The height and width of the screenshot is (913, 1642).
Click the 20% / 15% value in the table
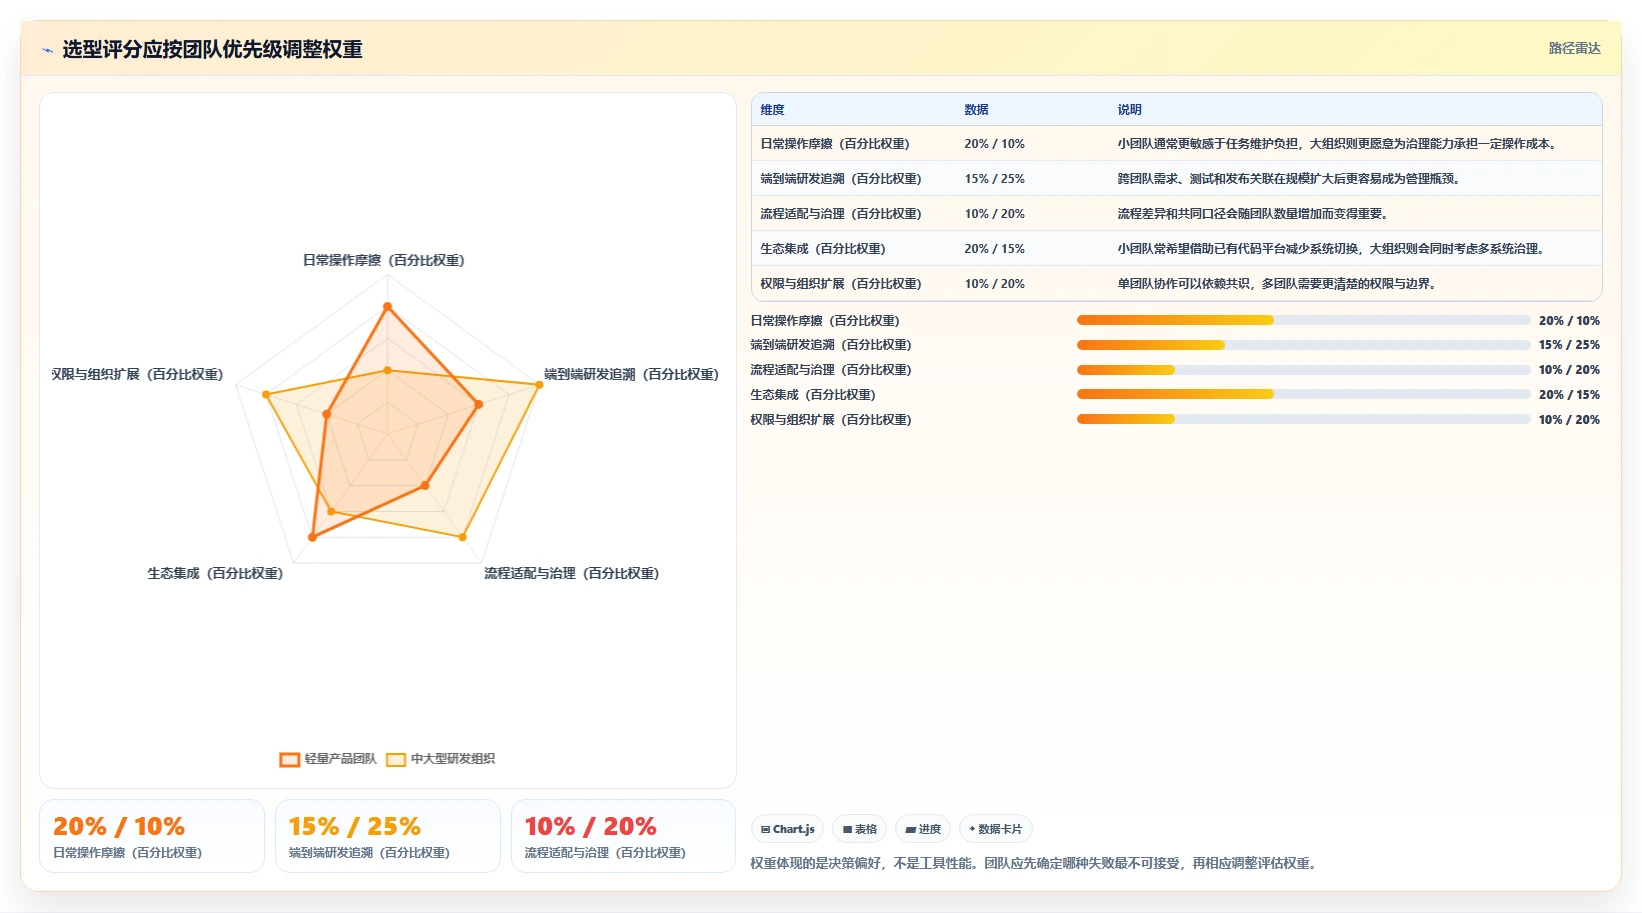[x=994, y=249]
